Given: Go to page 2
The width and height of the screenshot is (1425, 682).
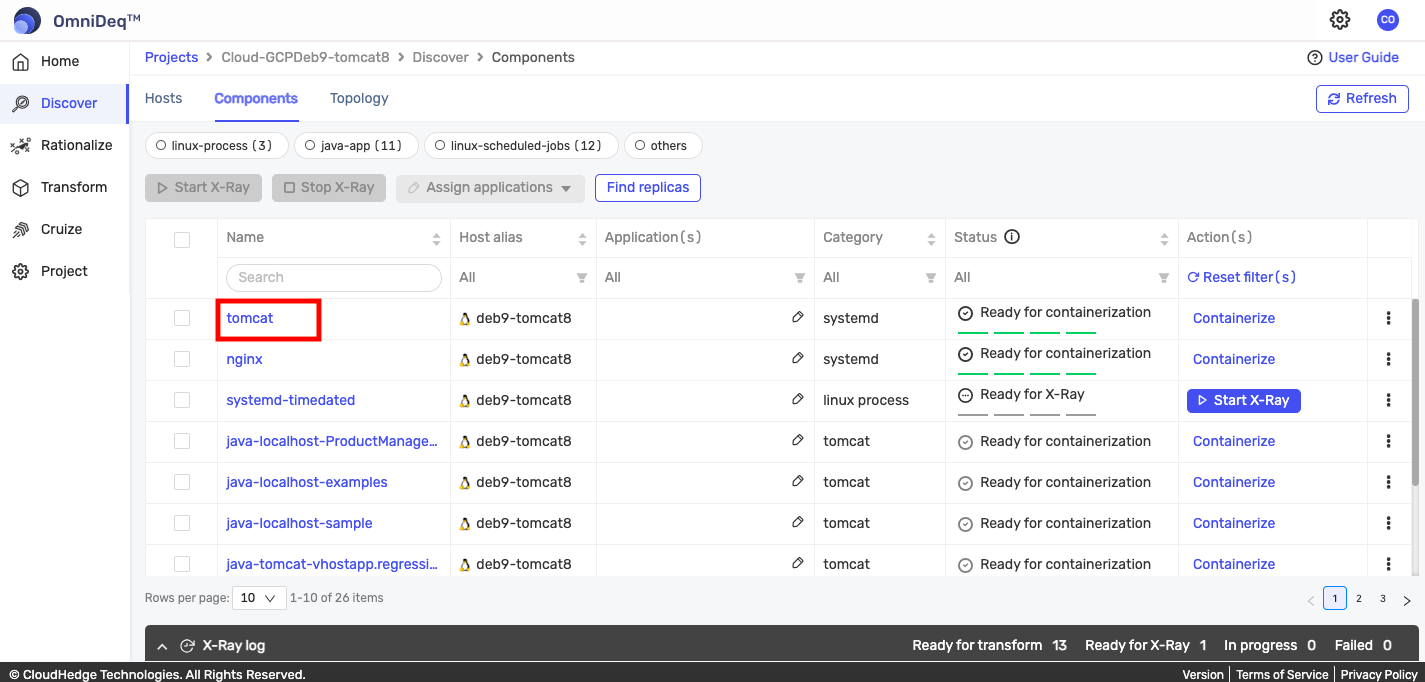Looking at the screenshot, I should click(1359, 598).
